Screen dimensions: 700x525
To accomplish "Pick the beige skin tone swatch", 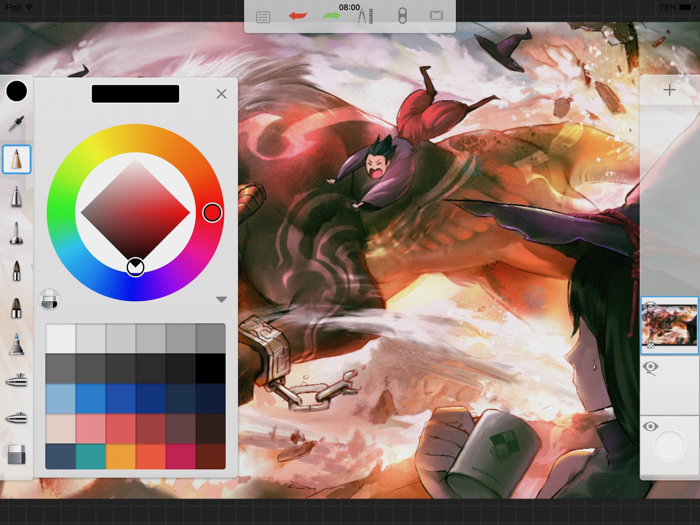I will (60, 428).
